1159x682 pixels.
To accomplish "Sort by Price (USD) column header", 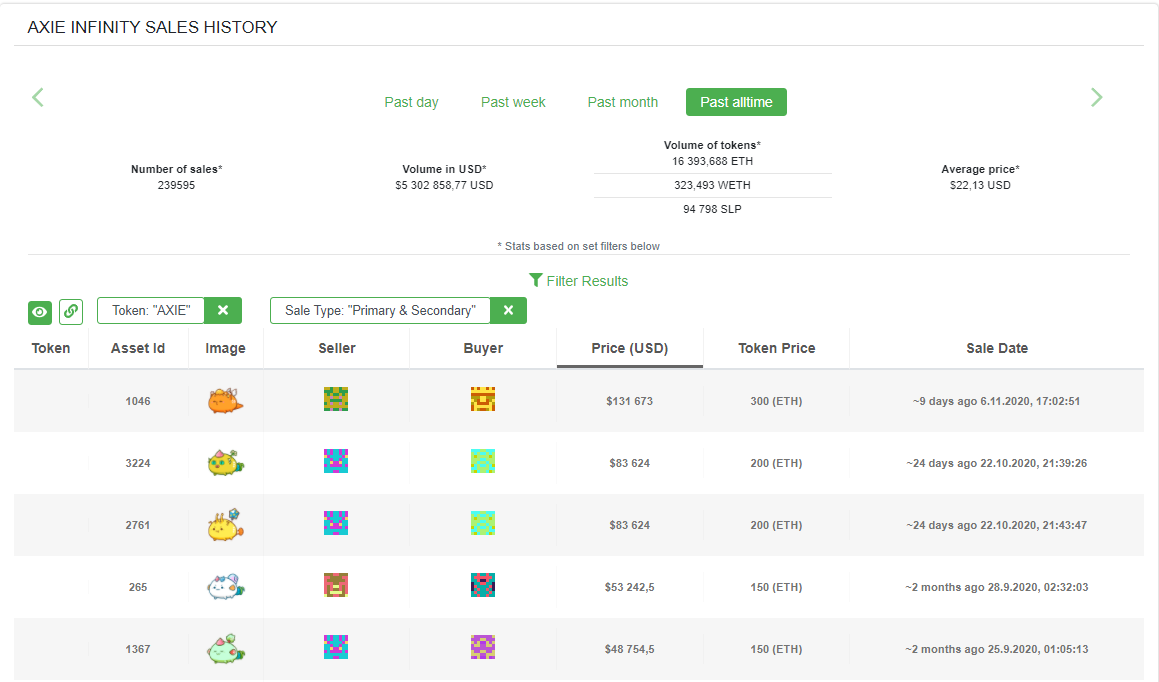I will tap(630, 348).
